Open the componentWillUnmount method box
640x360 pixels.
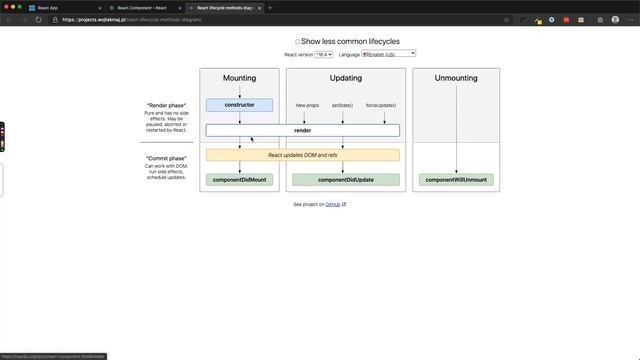pyautogui.click(x=456, y=180)
